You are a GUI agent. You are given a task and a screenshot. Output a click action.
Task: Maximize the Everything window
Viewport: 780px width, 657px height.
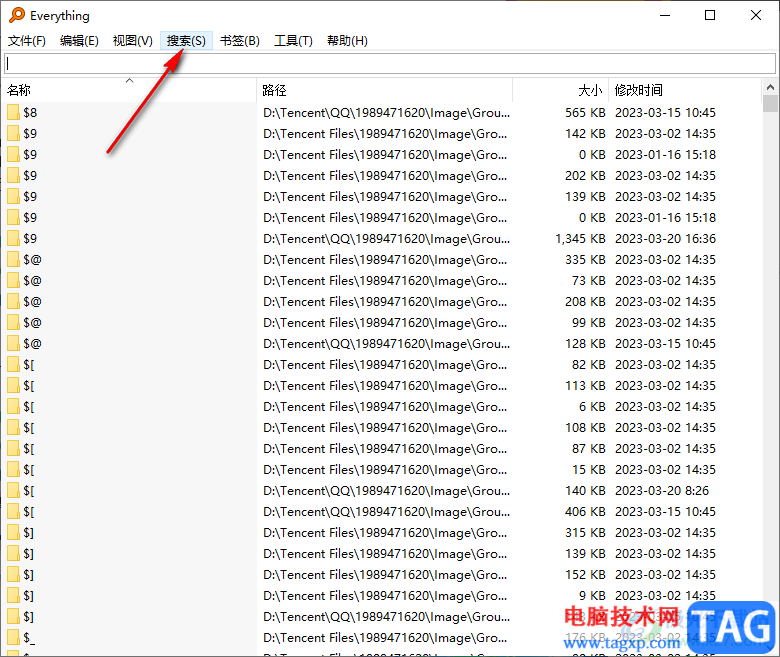710,15
